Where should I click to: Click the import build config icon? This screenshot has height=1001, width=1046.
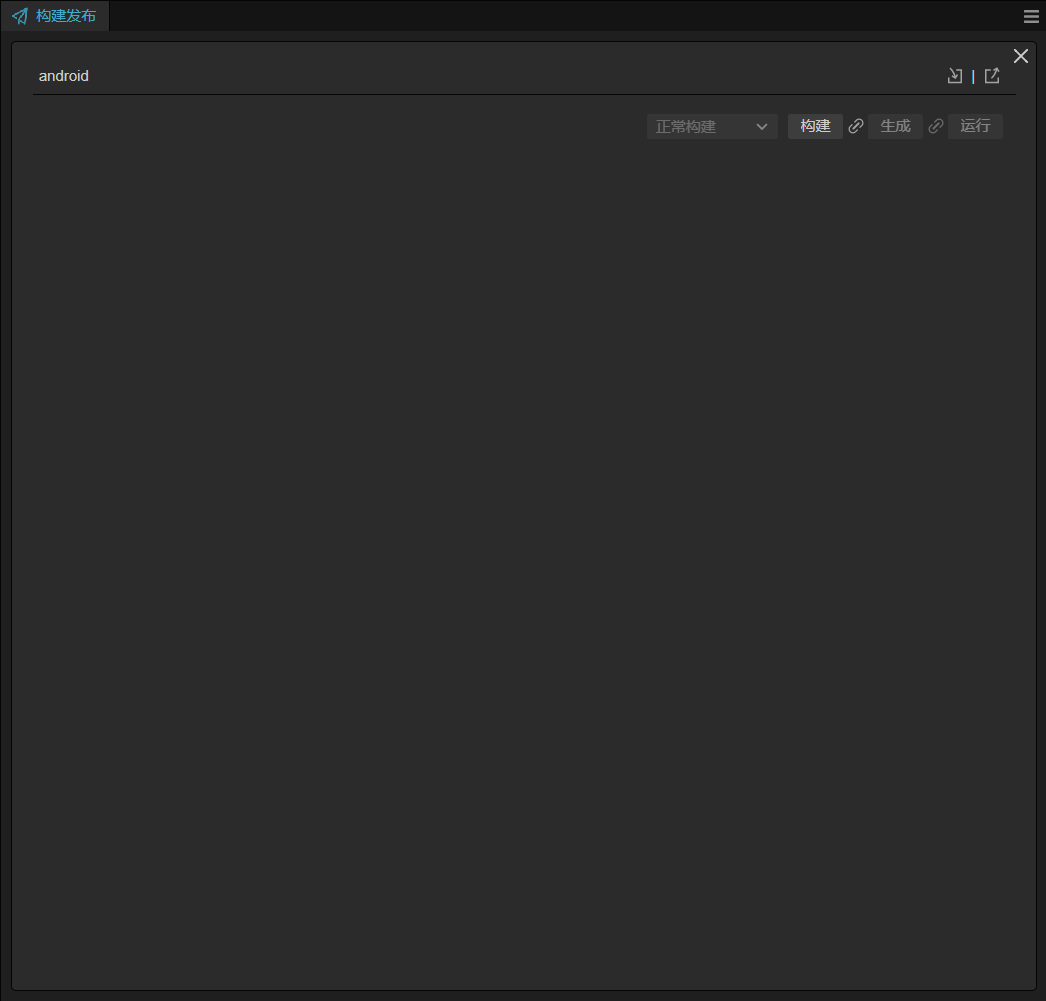tap(955, 76)
